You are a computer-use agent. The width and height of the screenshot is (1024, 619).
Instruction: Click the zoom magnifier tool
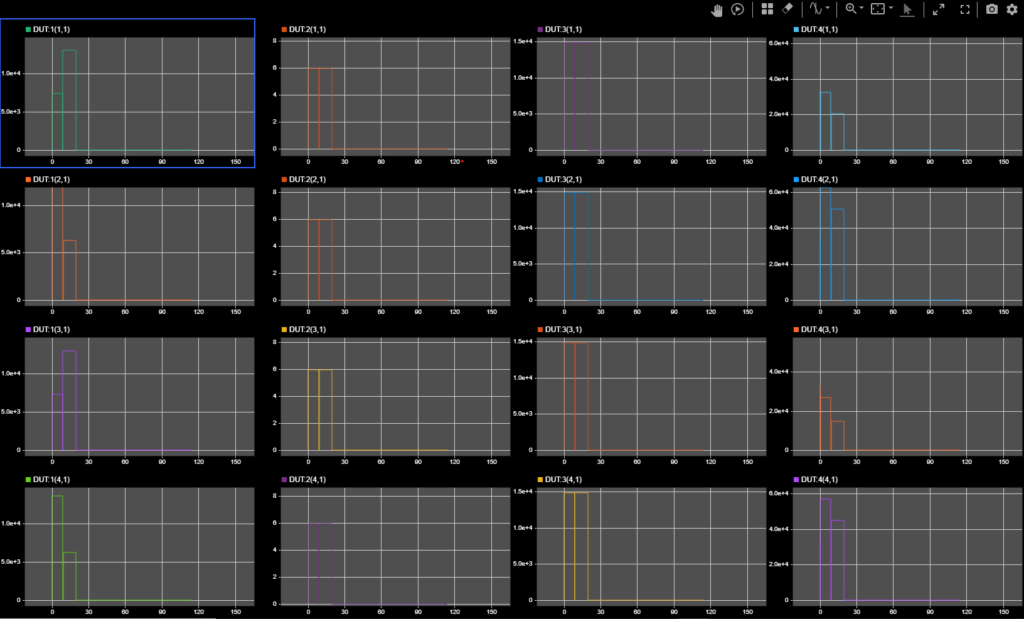coord(850,9)
